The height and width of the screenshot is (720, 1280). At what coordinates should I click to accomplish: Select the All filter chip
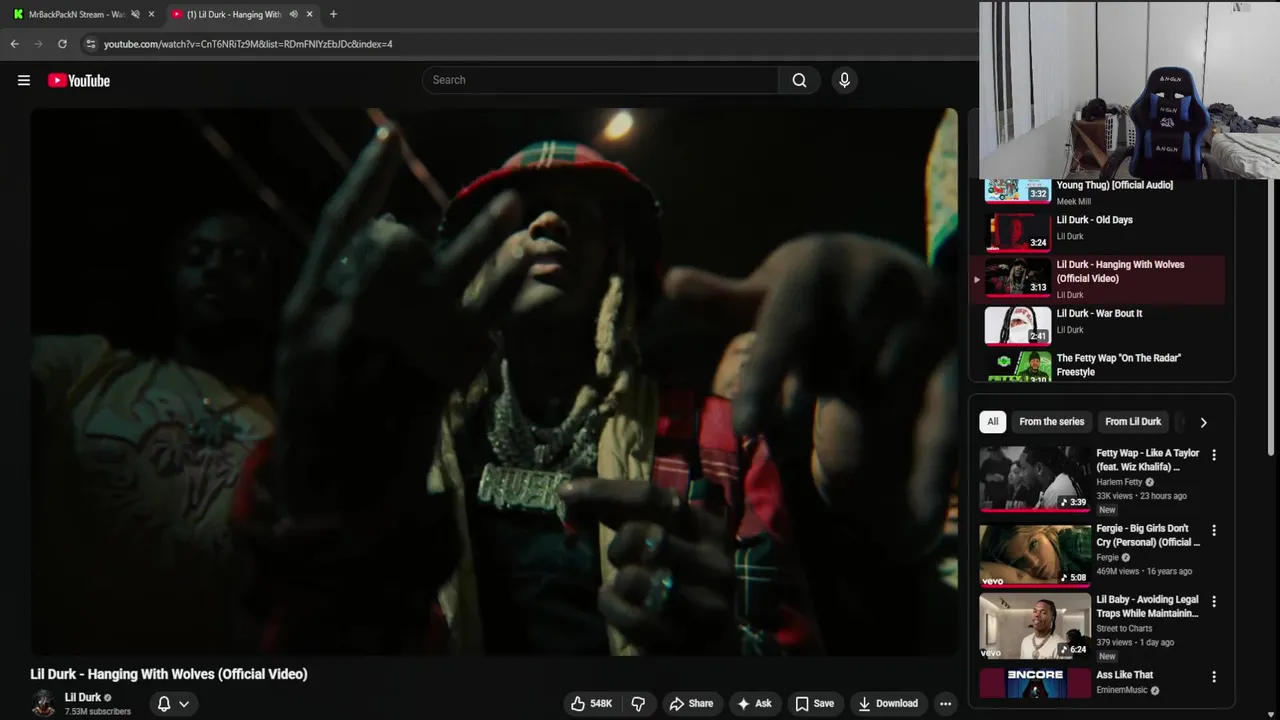point(992,422)
